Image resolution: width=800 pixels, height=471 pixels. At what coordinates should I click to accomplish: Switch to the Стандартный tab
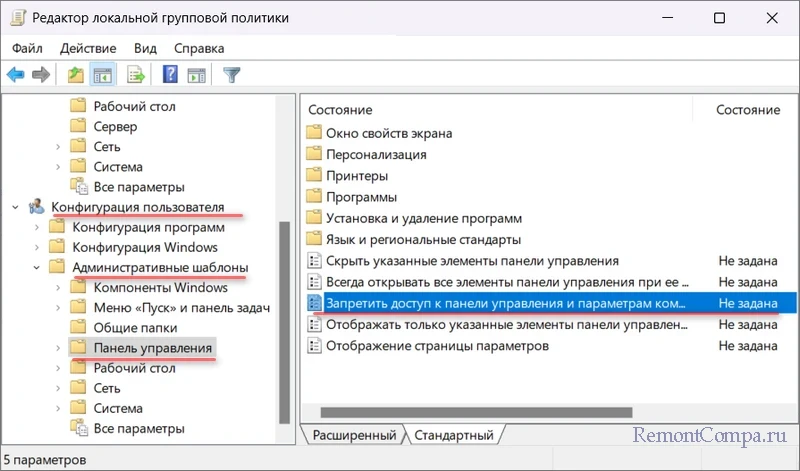click(454, 435)
